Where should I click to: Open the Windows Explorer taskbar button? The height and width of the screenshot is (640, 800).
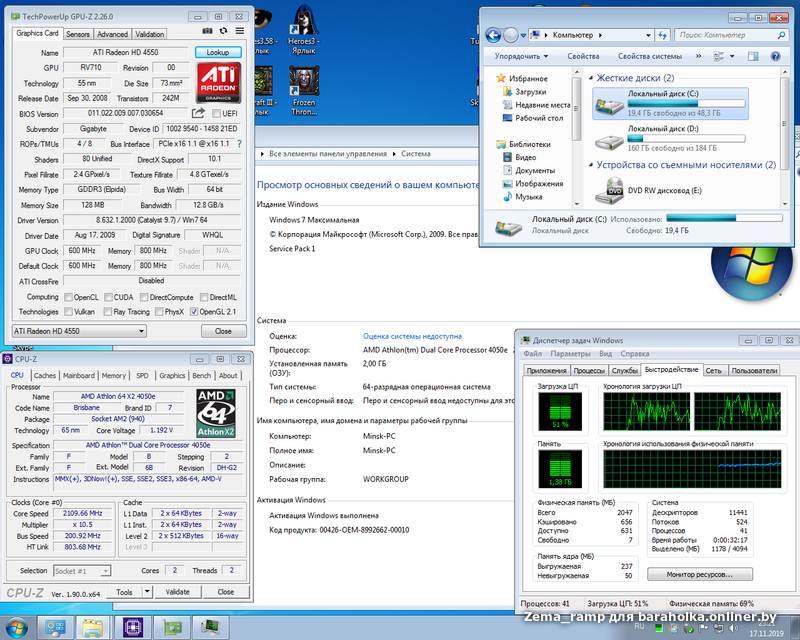pos(93,627)
